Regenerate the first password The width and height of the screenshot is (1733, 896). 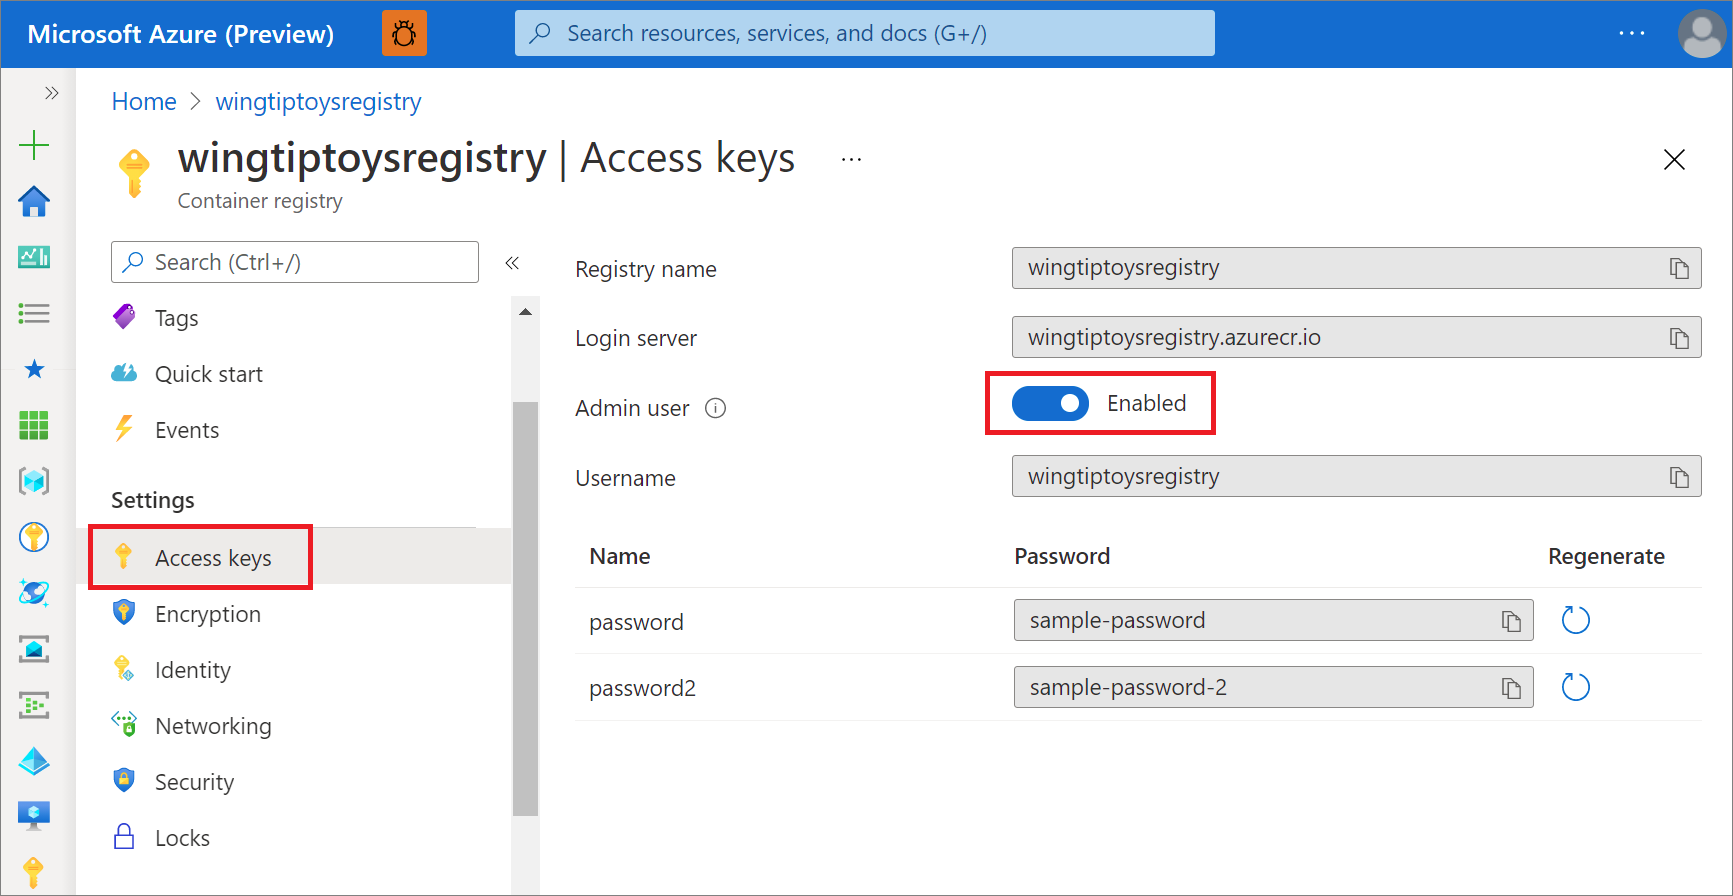(1575, 620)
